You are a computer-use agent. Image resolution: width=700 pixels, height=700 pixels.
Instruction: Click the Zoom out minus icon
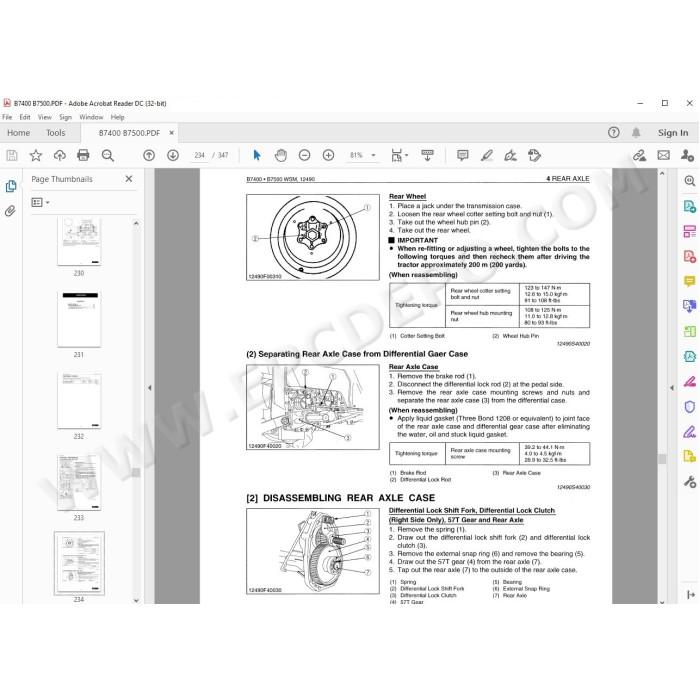point(304,155)
